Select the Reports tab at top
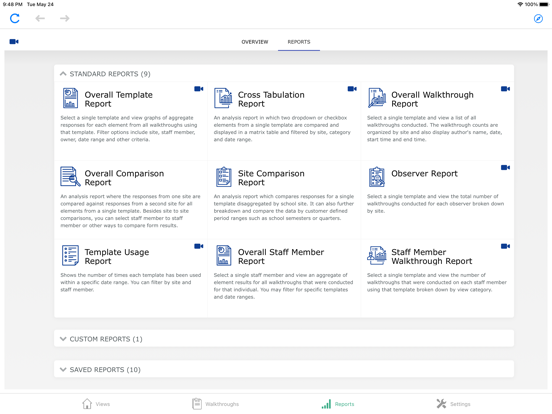The height and width of the screenshot is (414, 552). pos(299,42)
